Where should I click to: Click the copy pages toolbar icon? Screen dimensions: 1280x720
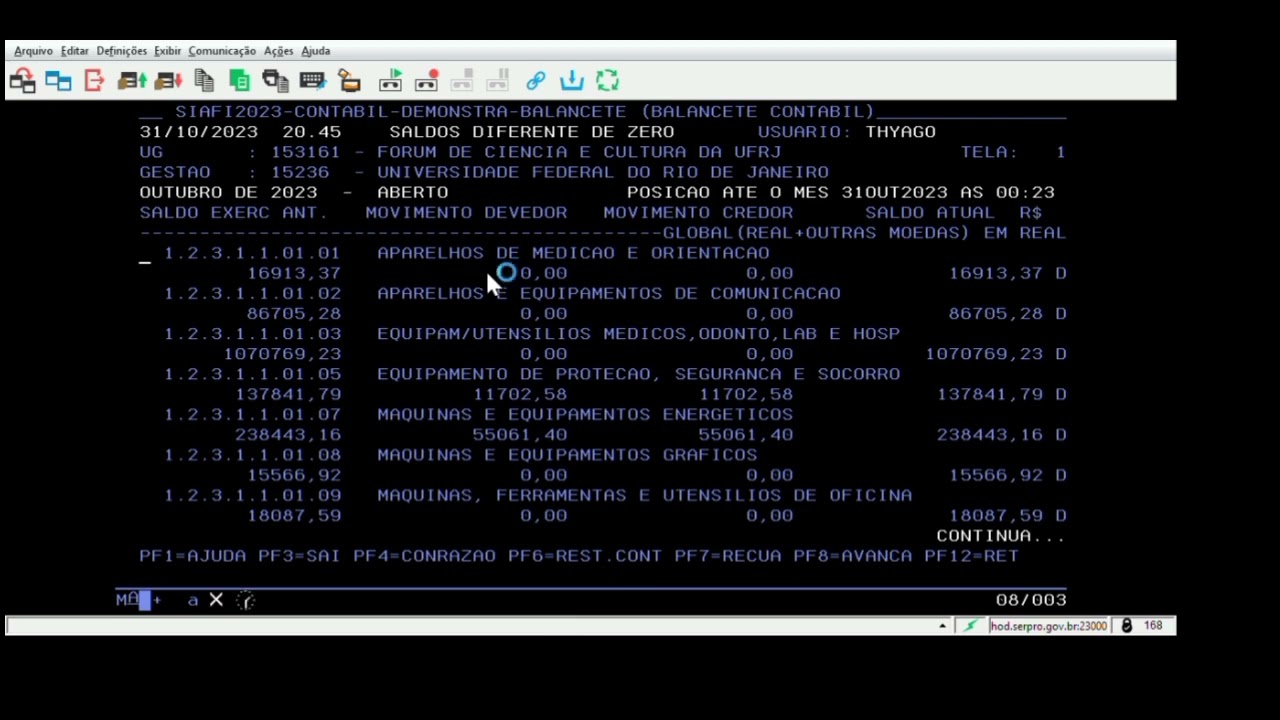(x=204, y=81)
